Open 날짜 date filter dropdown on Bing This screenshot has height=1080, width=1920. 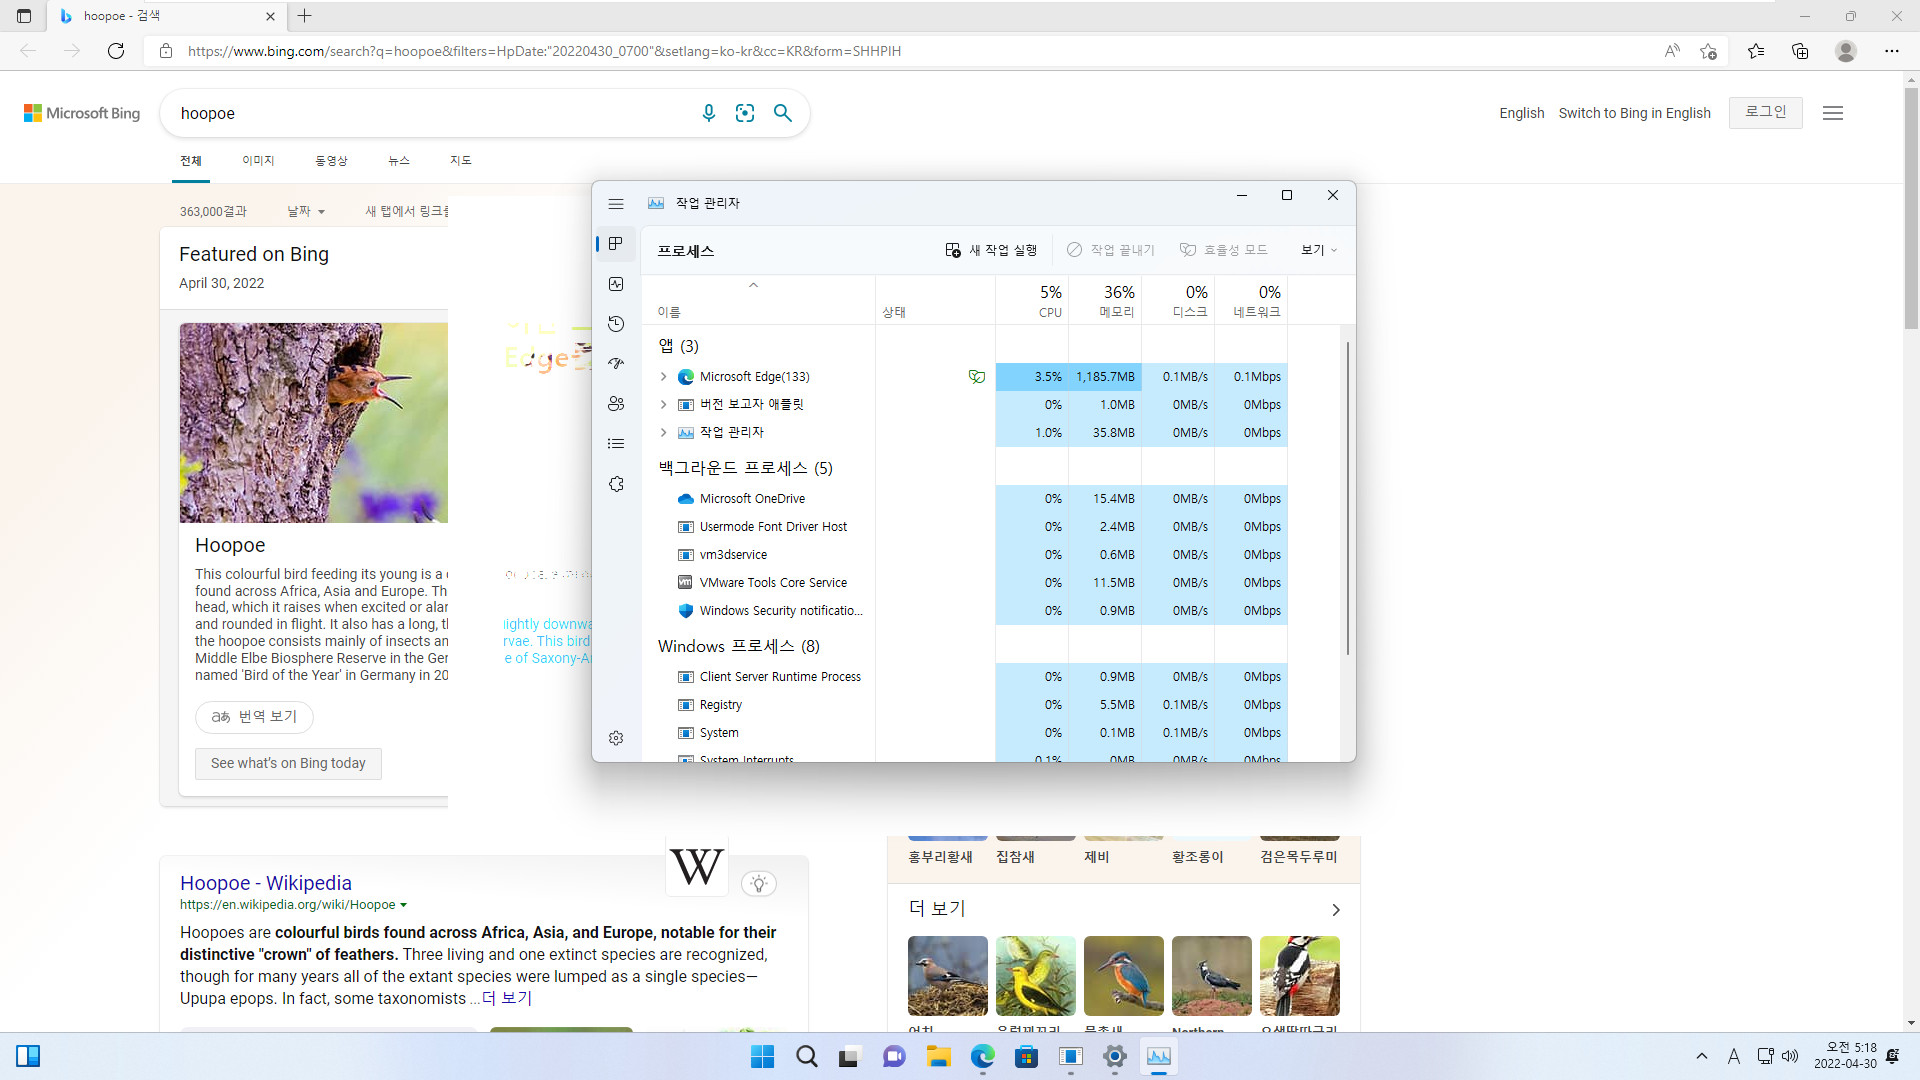coord(306,212)
